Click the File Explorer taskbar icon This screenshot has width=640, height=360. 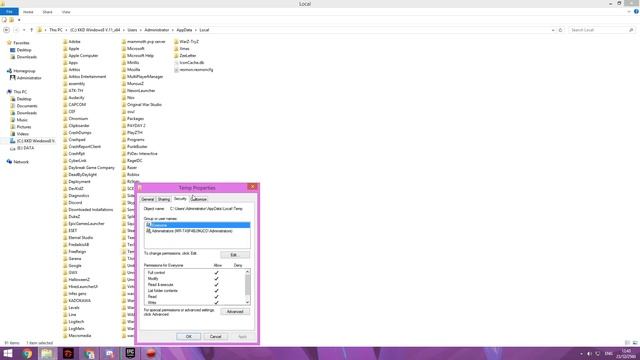(x=47, y=353)
